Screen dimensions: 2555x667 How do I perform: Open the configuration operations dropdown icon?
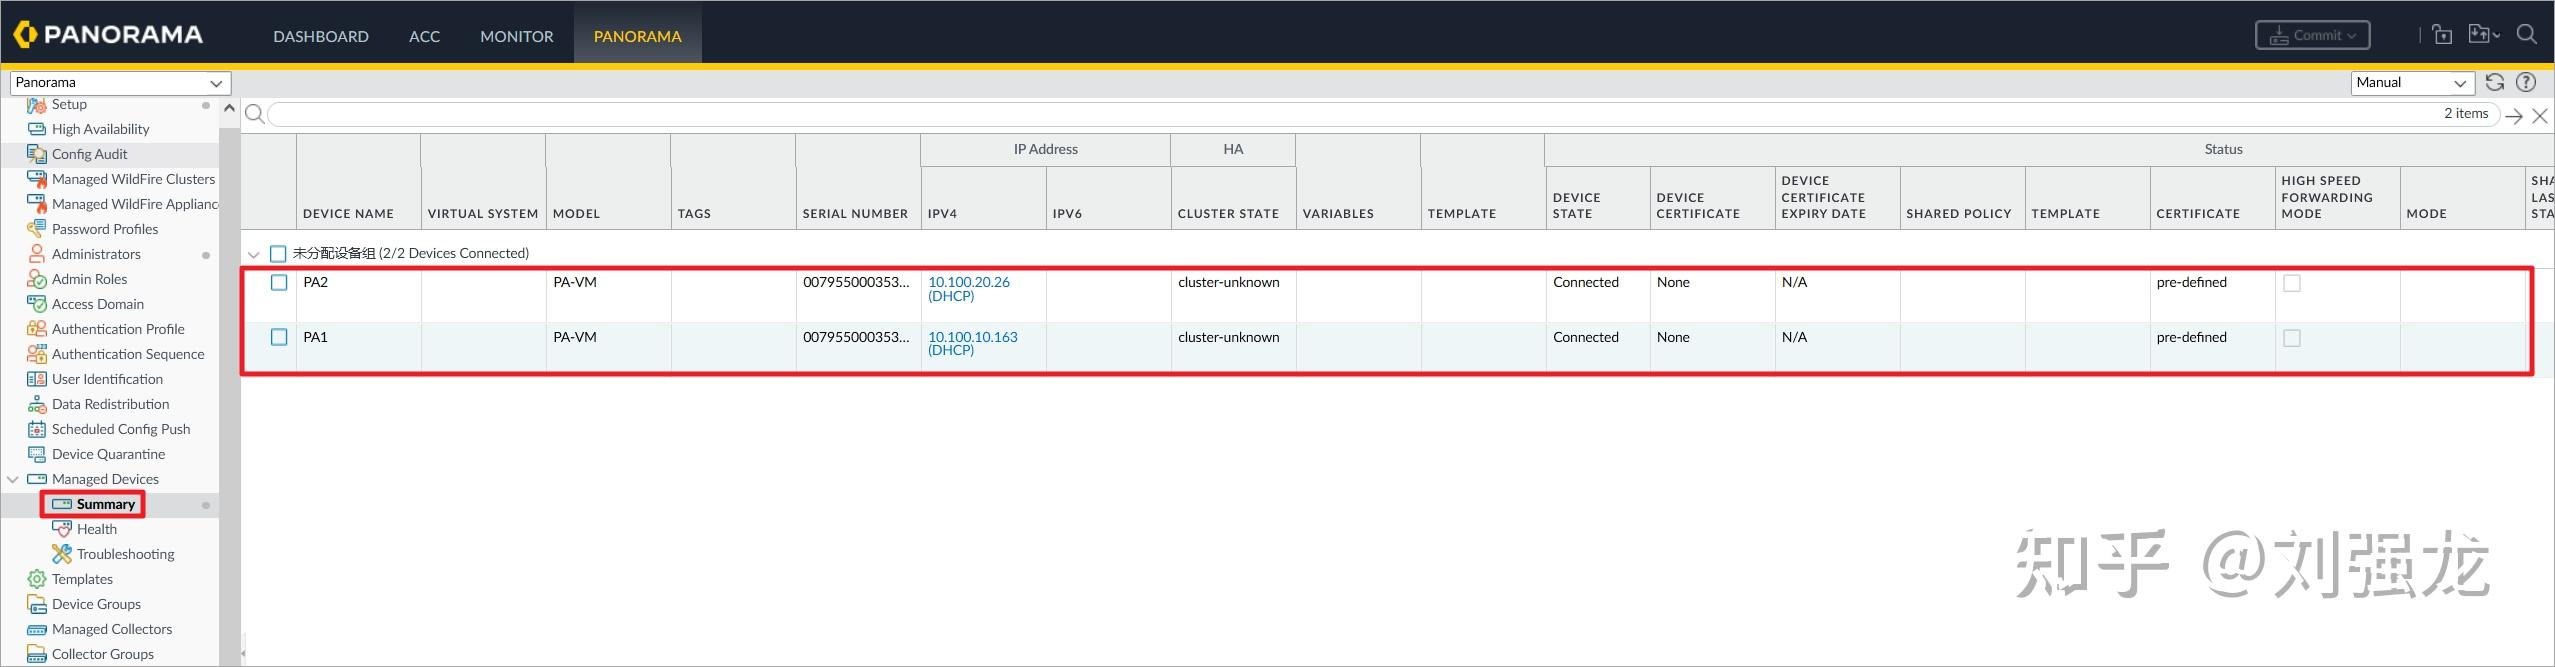click(x=2483, y=35)
